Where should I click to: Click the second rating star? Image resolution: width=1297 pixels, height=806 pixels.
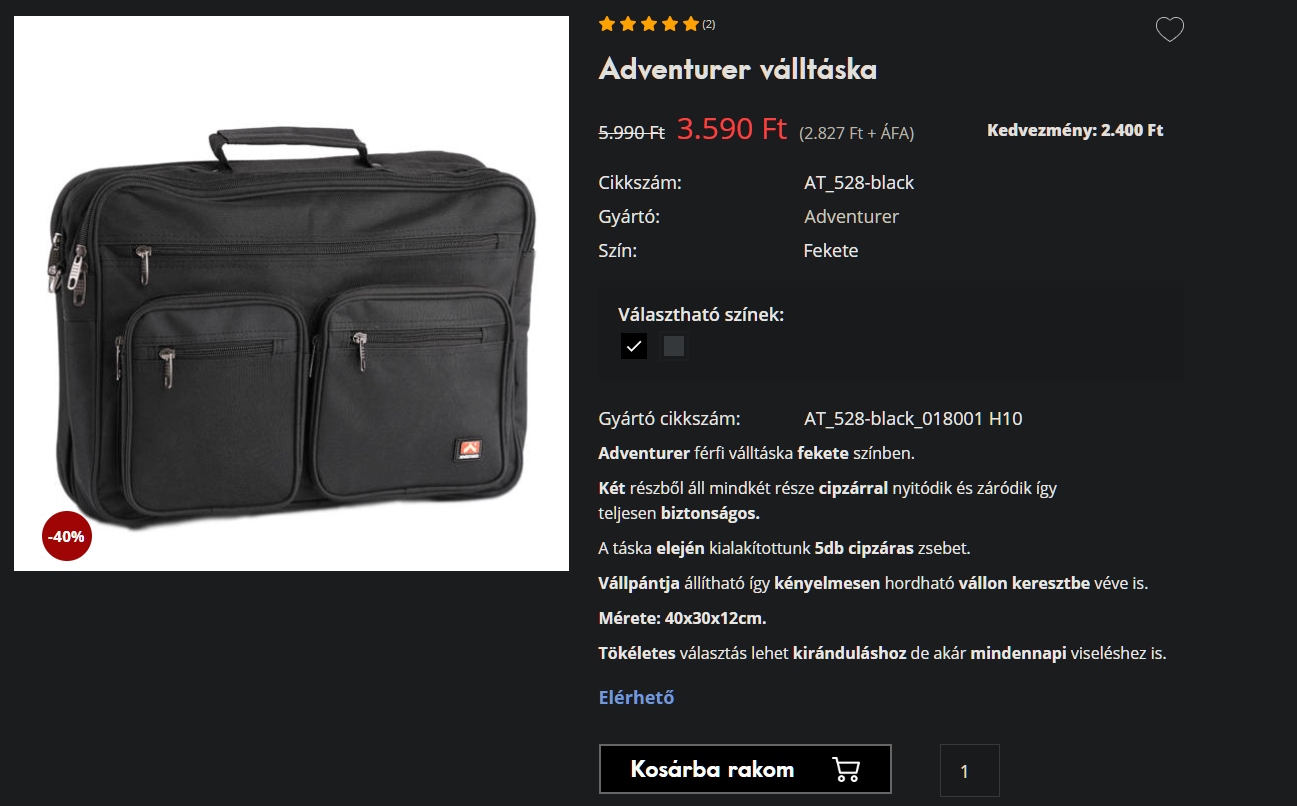tap(628, 23)
